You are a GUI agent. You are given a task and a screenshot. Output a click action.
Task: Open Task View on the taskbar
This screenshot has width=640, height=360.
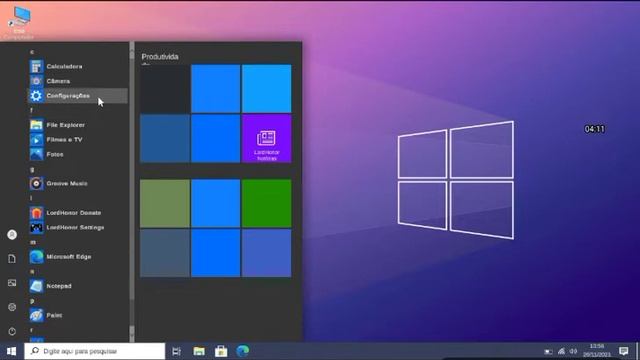pyautogui.click(x=176, y=351)
